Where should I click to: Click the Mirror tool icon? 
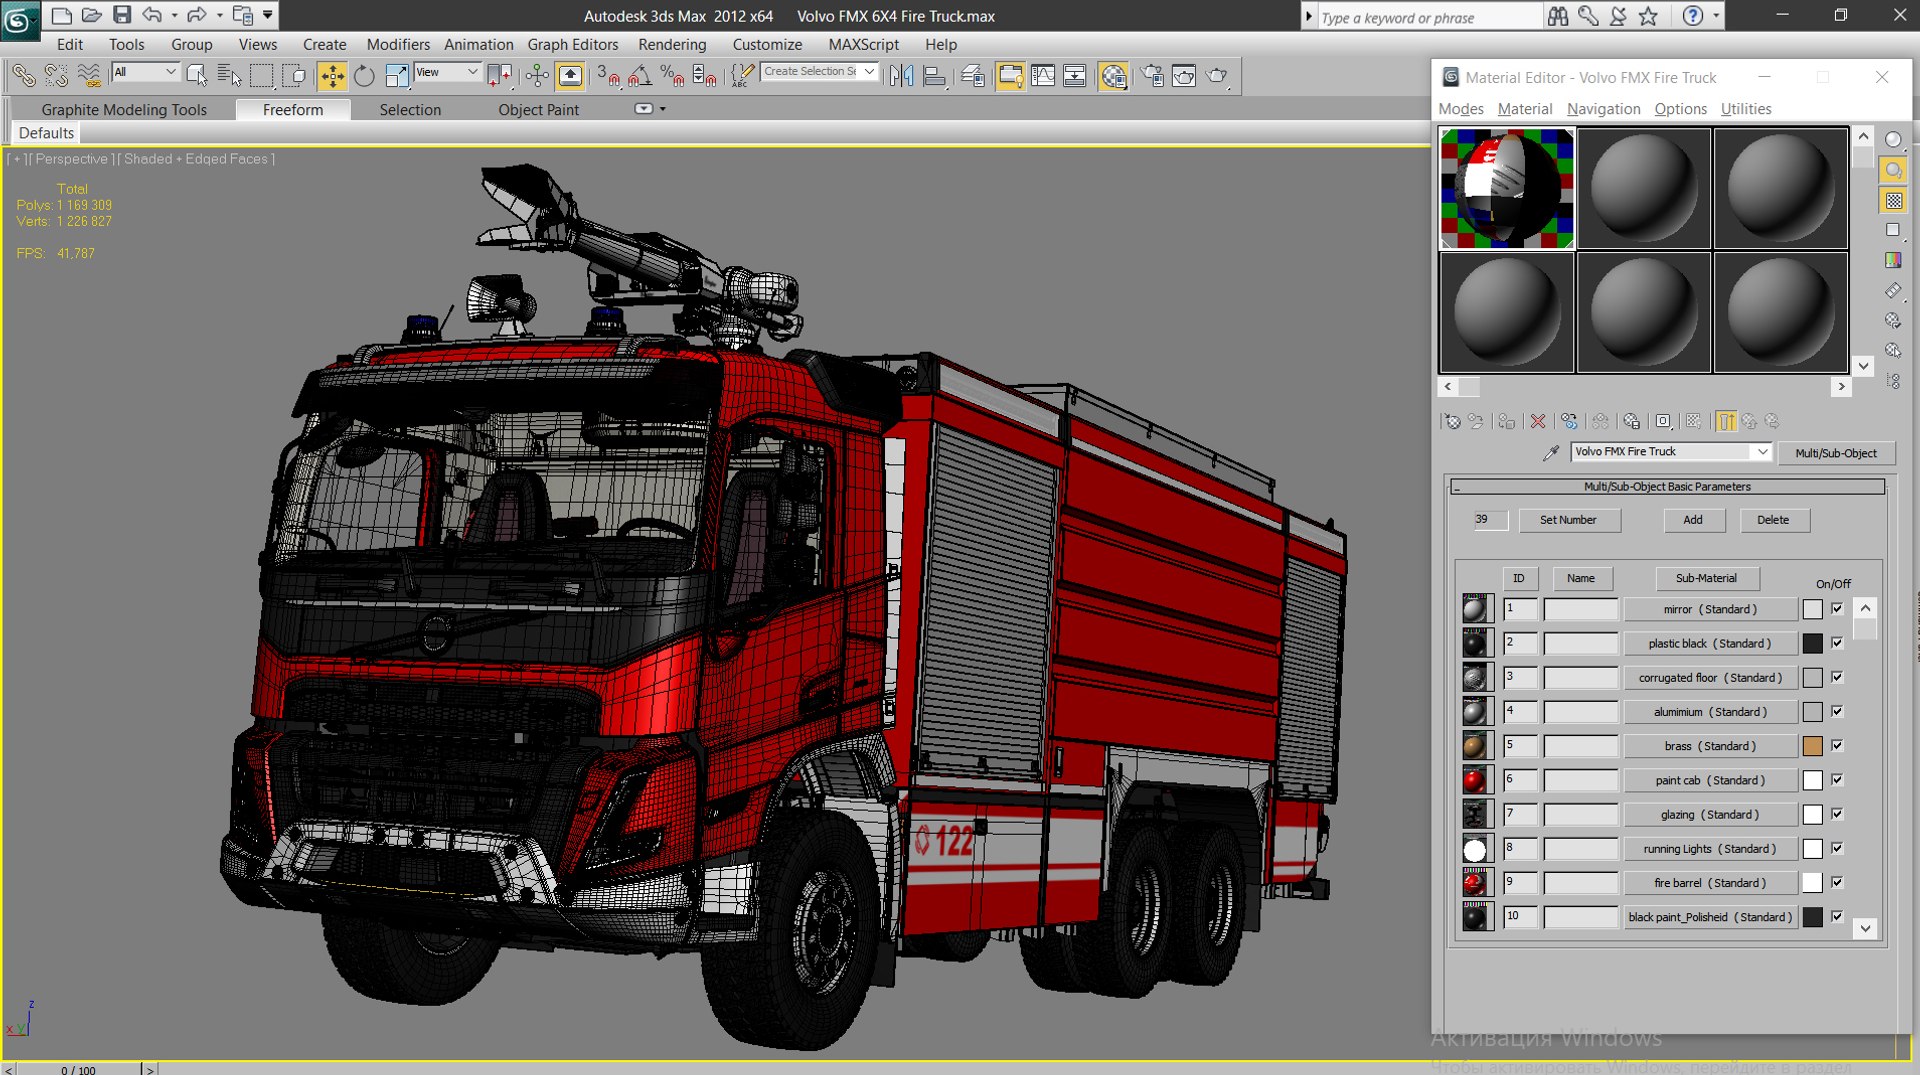coord(901,76)
